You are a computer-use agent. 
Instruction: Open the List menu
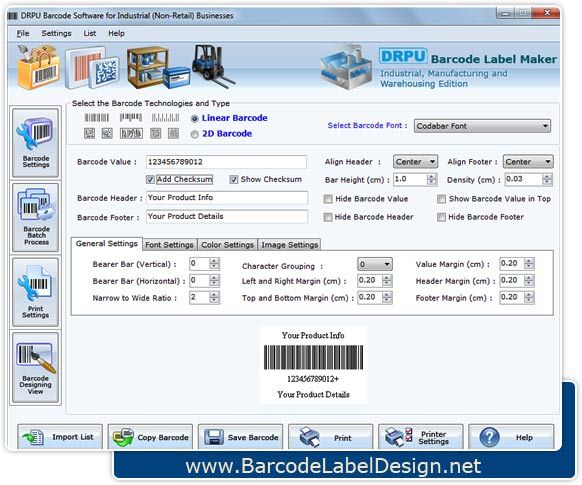click(89, 33)
